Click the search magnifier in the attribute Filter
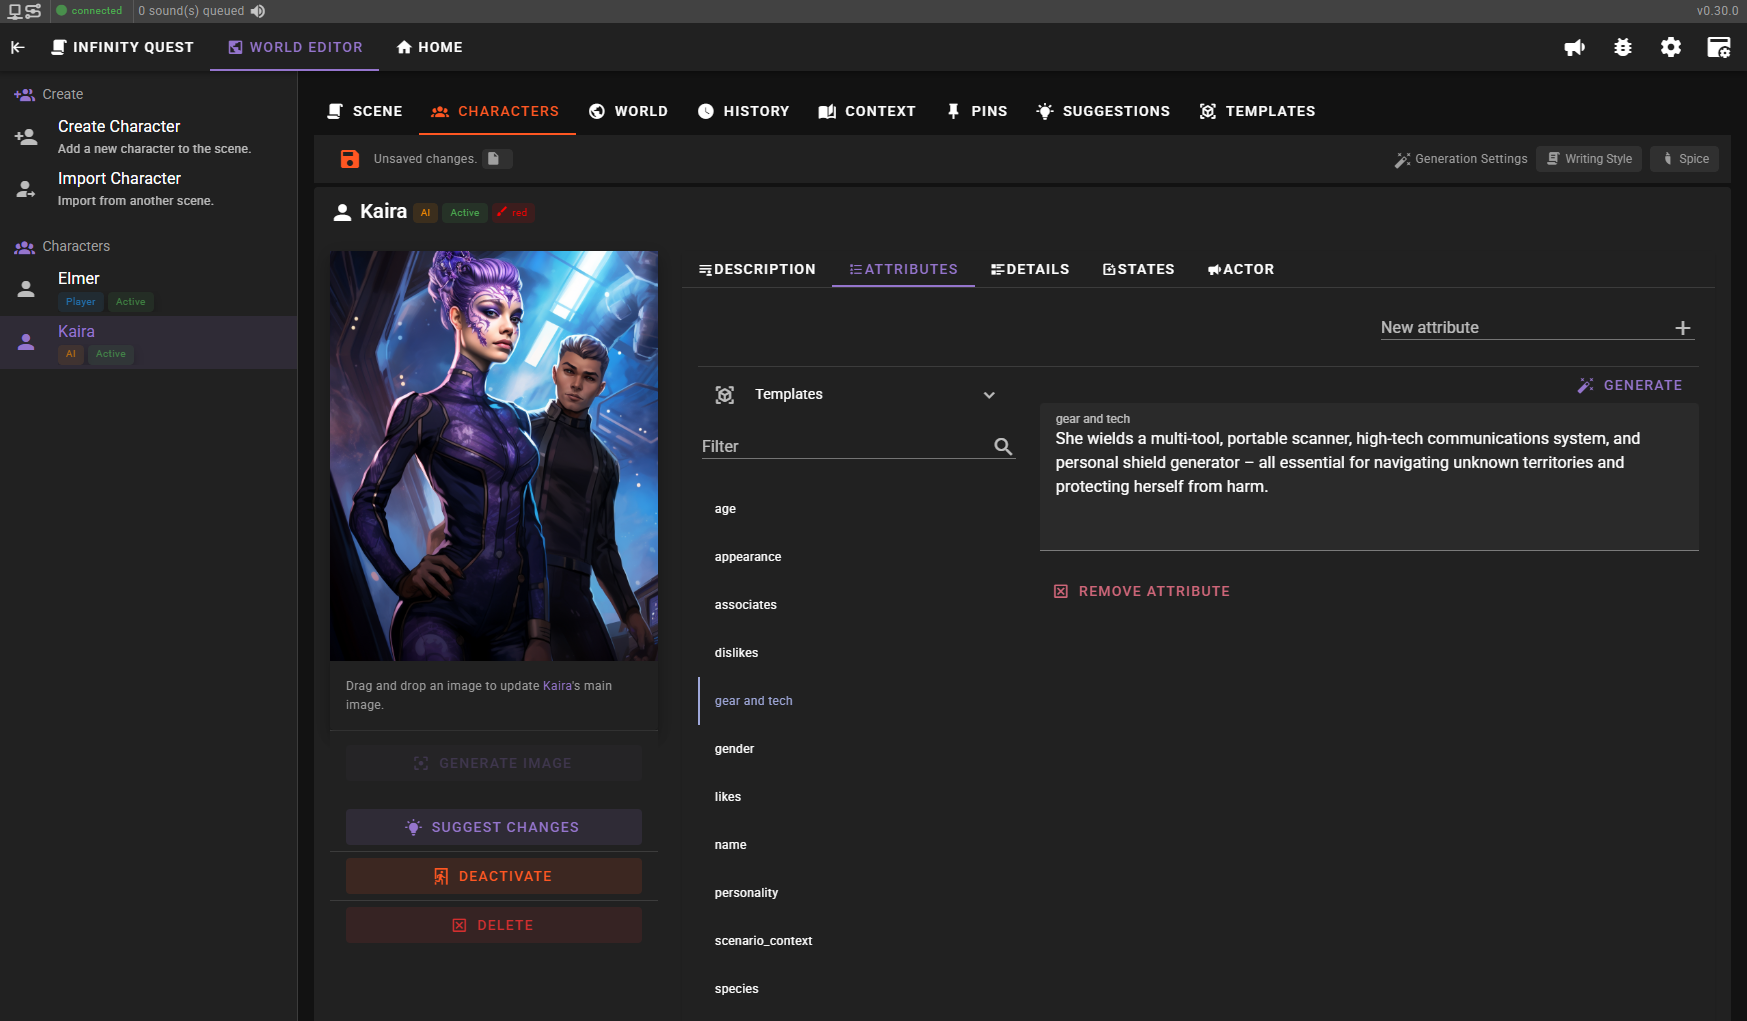Viewport: 1747px width, 1021px height. tap(1003, 447)
